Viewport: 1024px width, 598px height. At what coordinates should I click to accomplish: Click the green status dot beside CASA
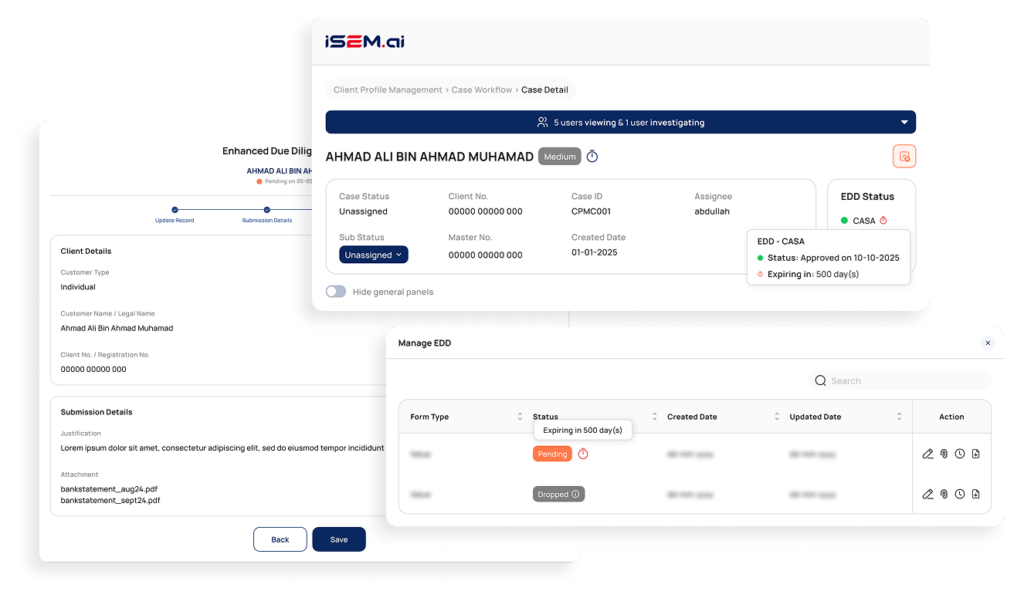tap(842, 220)
